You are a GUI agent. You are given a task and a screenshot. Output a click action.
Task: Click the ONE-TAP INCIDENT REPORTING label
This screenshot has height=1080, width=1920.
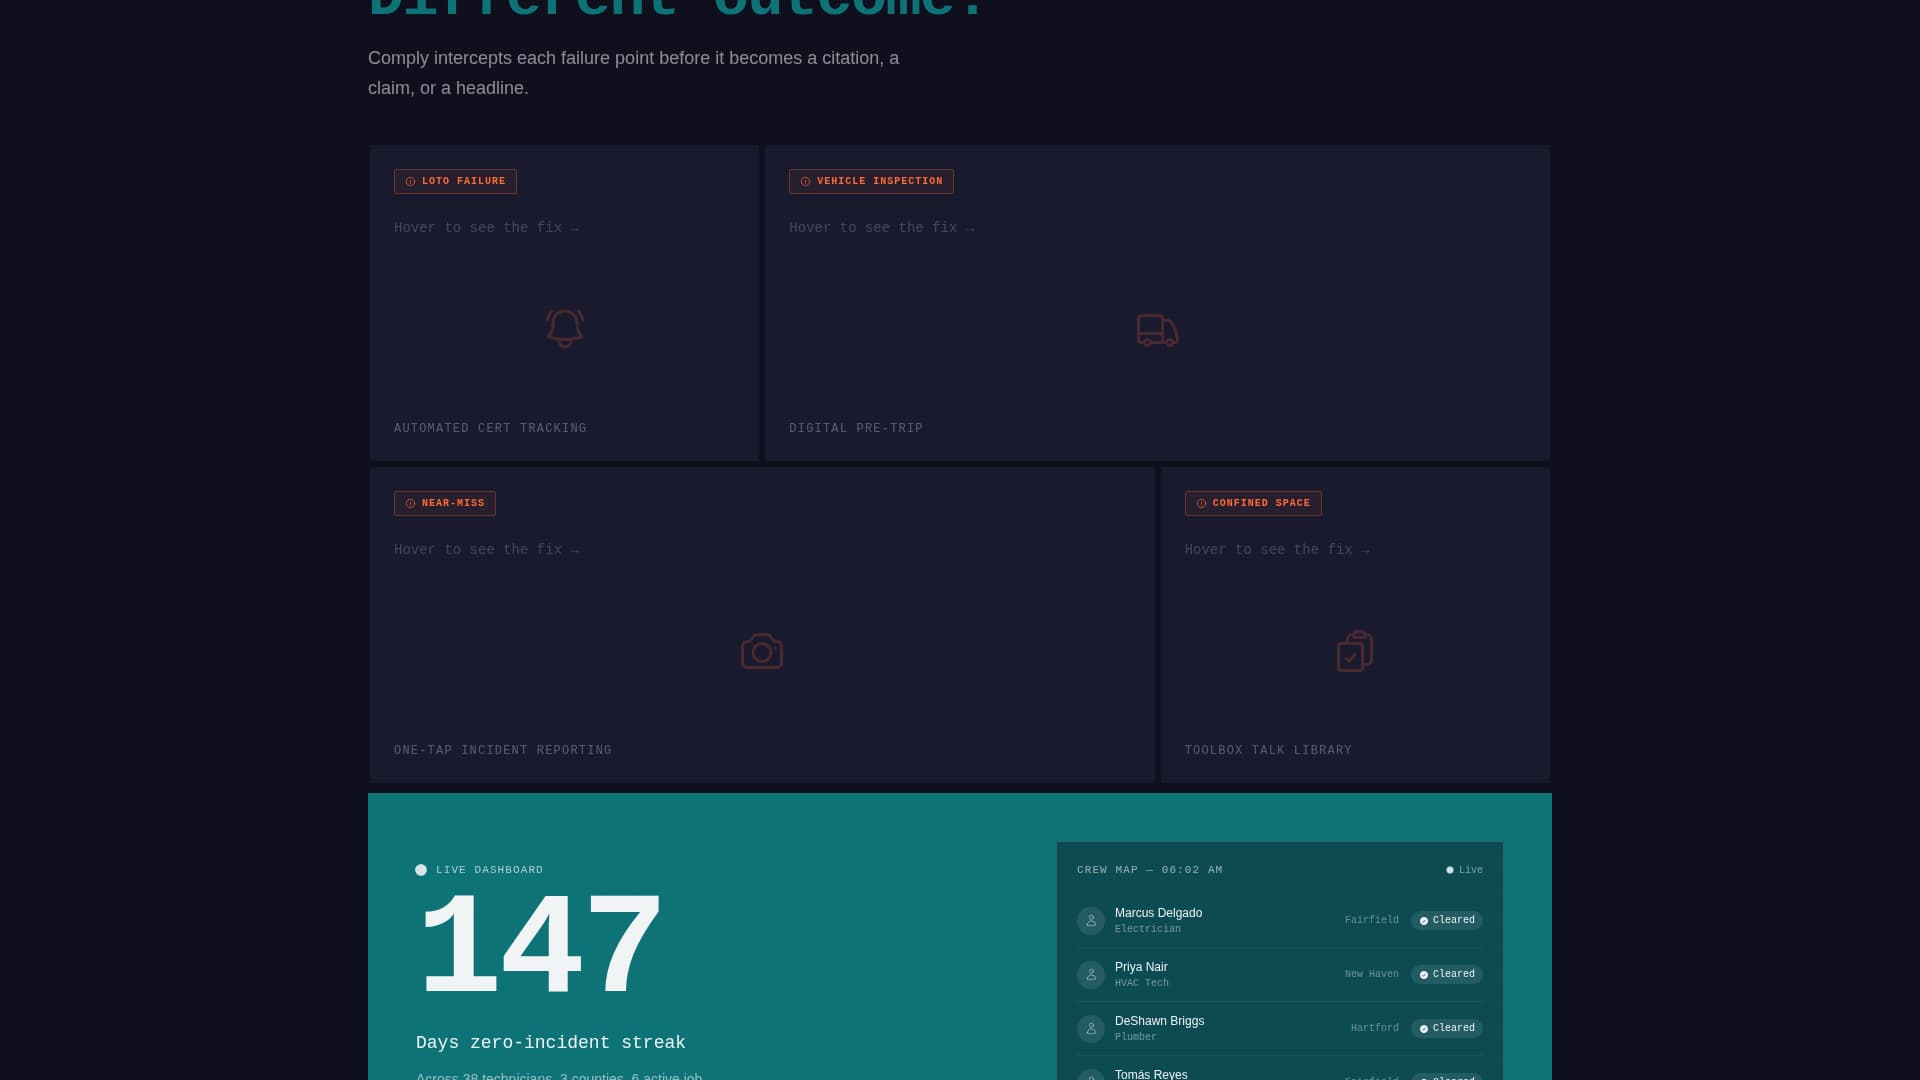pyautogui.click(x=503, y=750)
